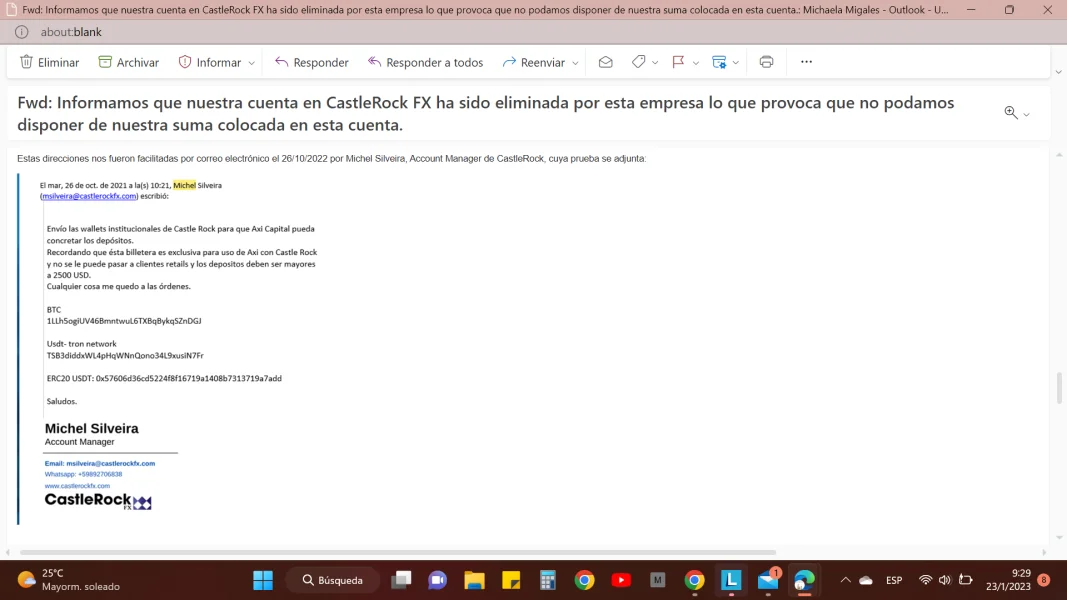The width and height of the screenshot is (1067, 600).
Task: Click the signature Email msilveira@castlerockfx.com link
Action: [x=100, y=463]
